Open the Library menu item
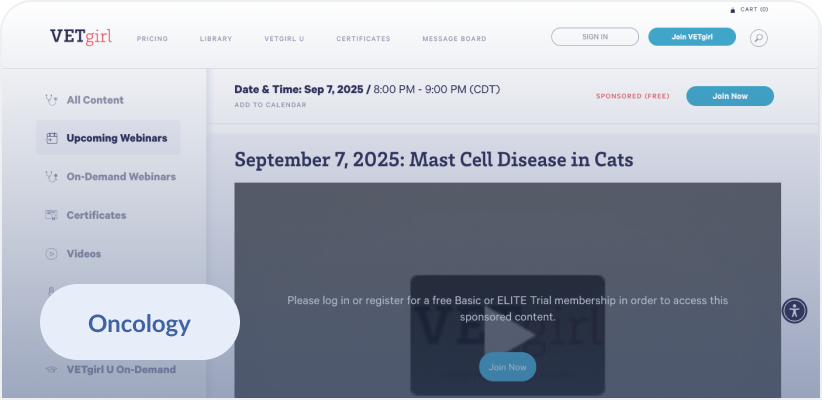This screenshot has width=822, height=400. 215,39
